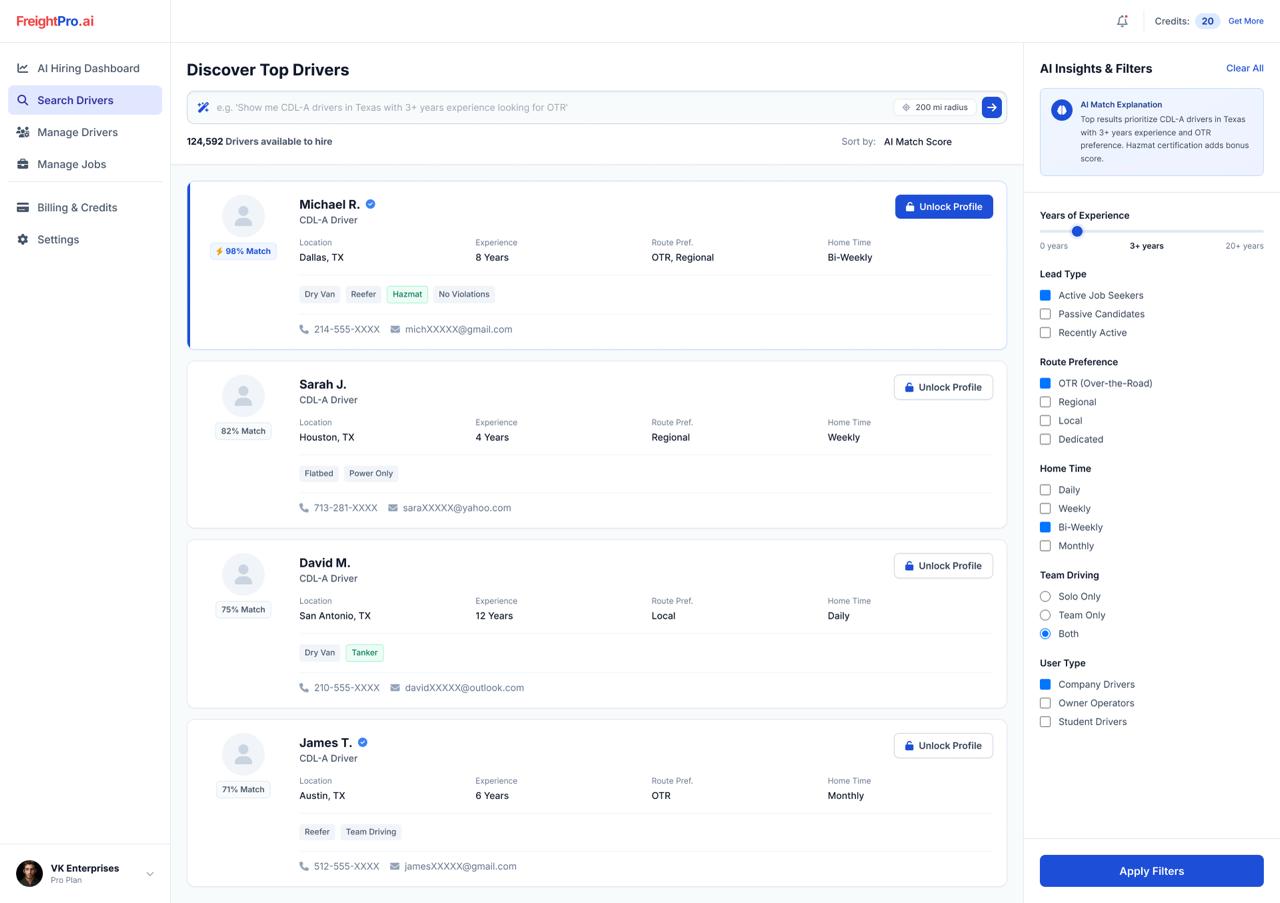
Task: Click email icon beside saraXXXXX@yahoo.com
Action: [x=393, y=508]
